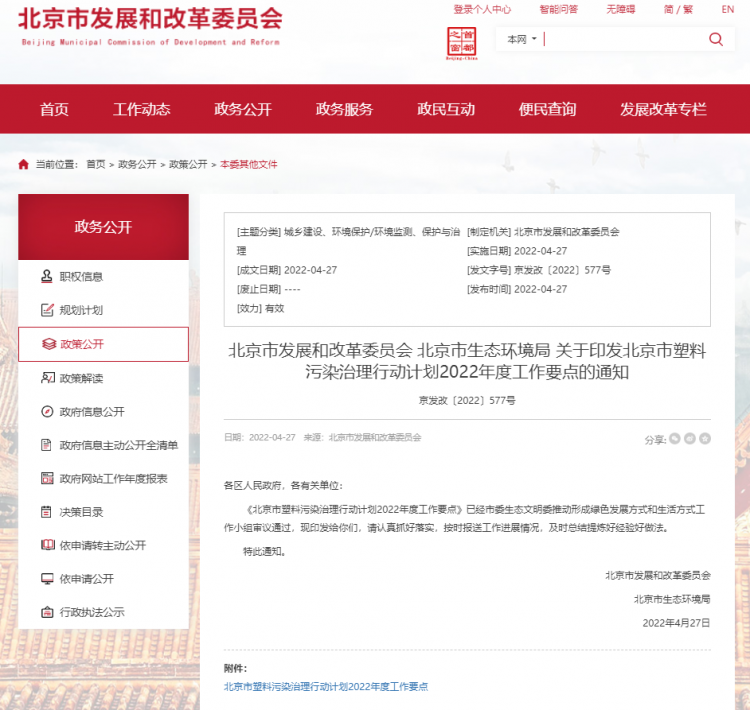Click 政策公开 in breadcrumb trail
The width and height of the screenshot is (750, 710).
tap(188, 165)
